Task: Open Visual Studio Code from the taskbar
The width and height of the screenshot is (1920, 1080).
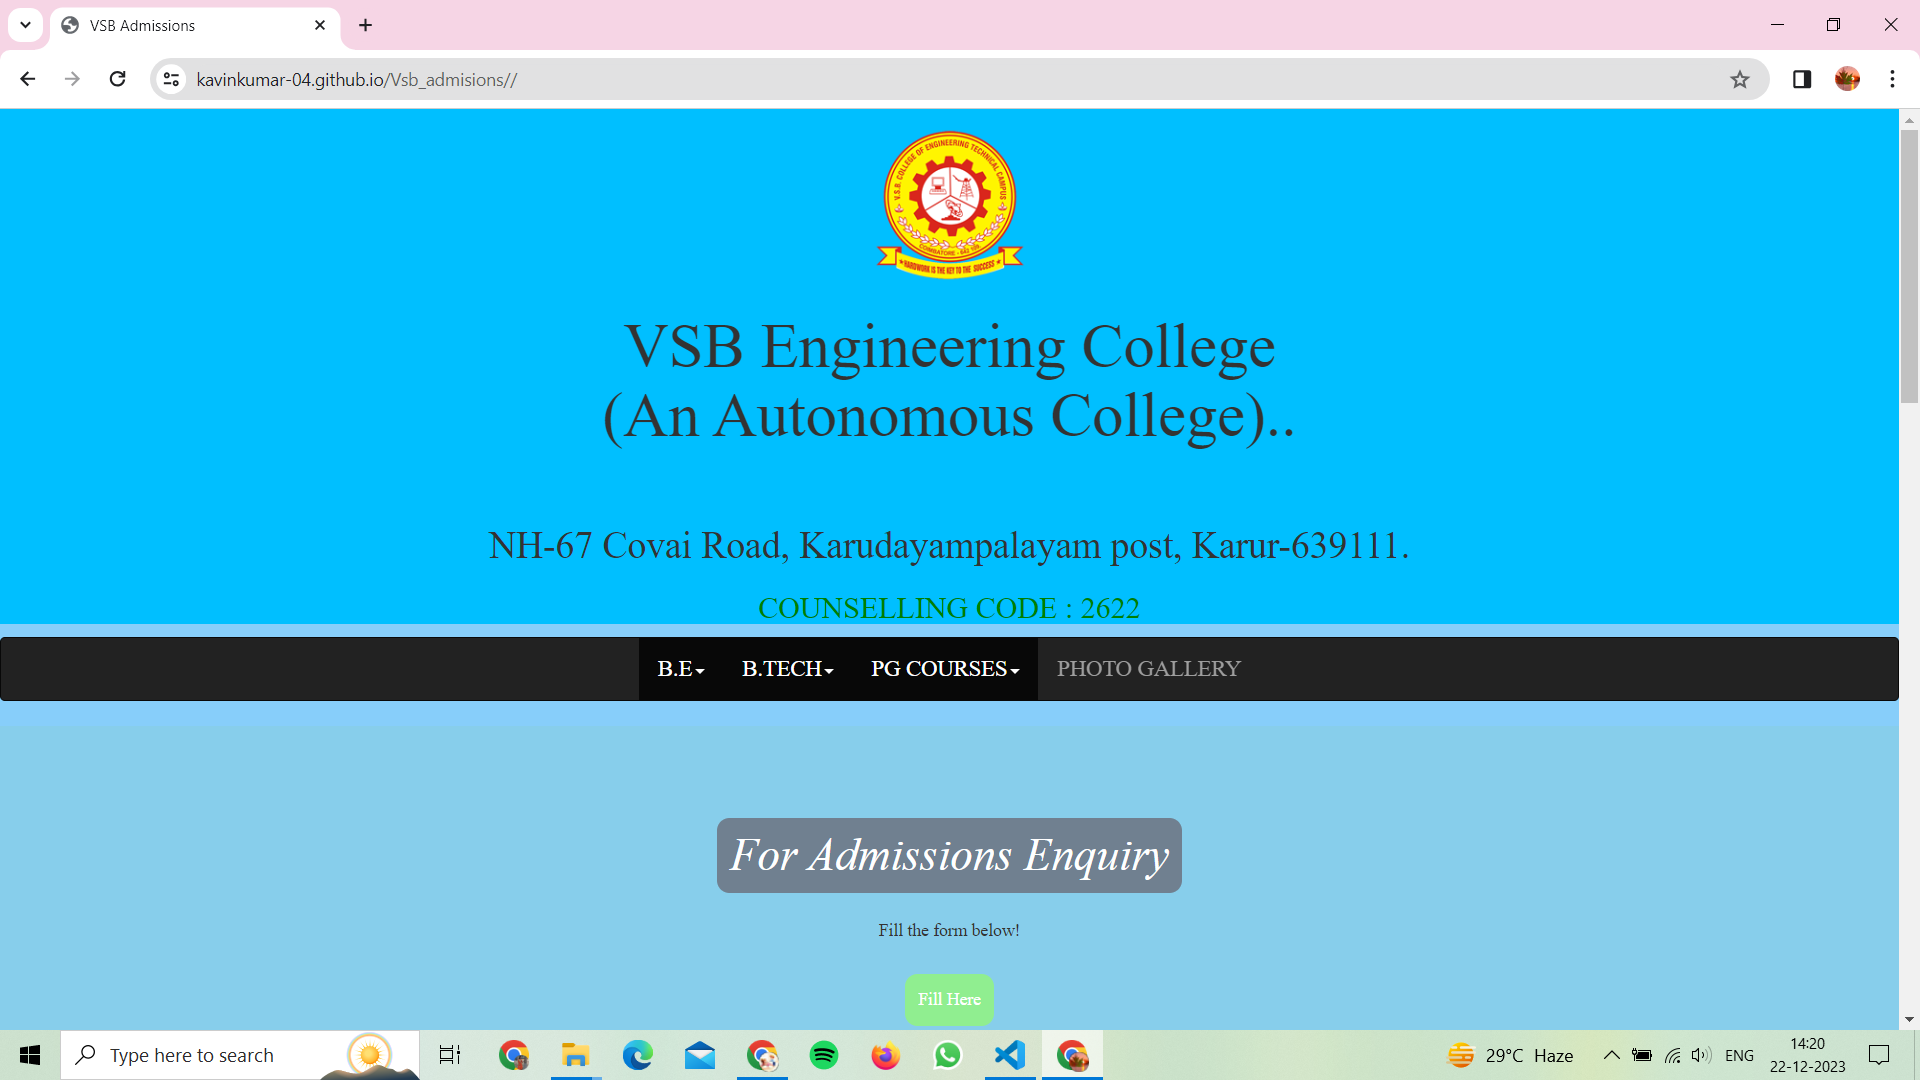Action: tap(1010, 1055)
